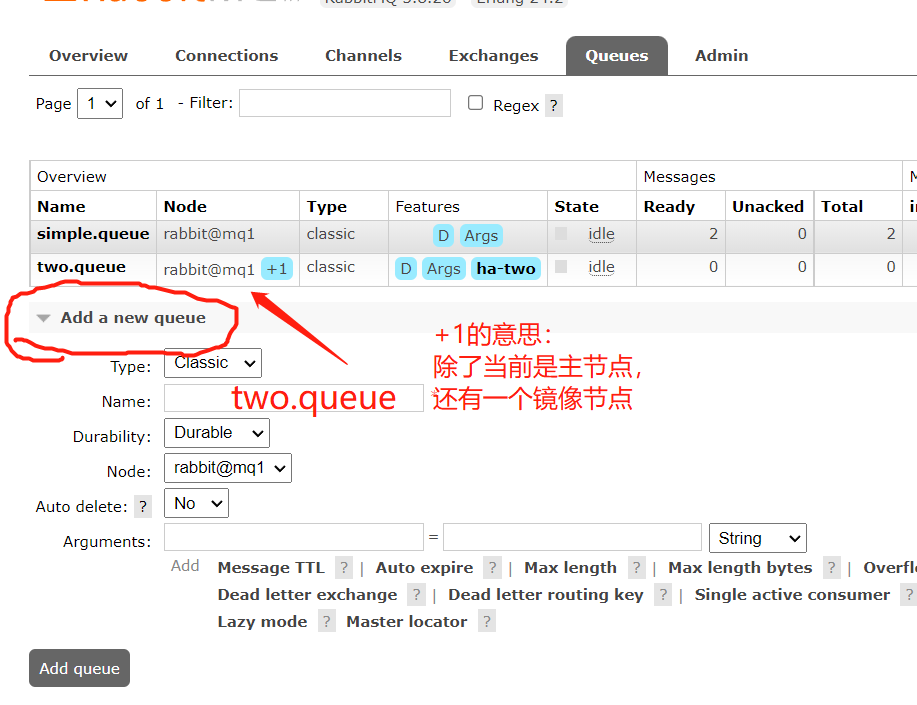The height and width of the screenshot is (705, 917).
Task: Open help for Dead letter routing key
Action: coord(663,594)
